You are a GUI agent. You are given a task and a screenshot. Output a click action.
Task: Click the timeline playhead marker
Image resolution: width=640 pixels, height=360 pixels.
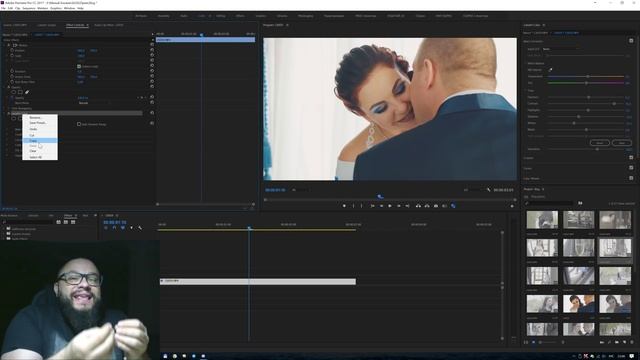tap(249, 228)
